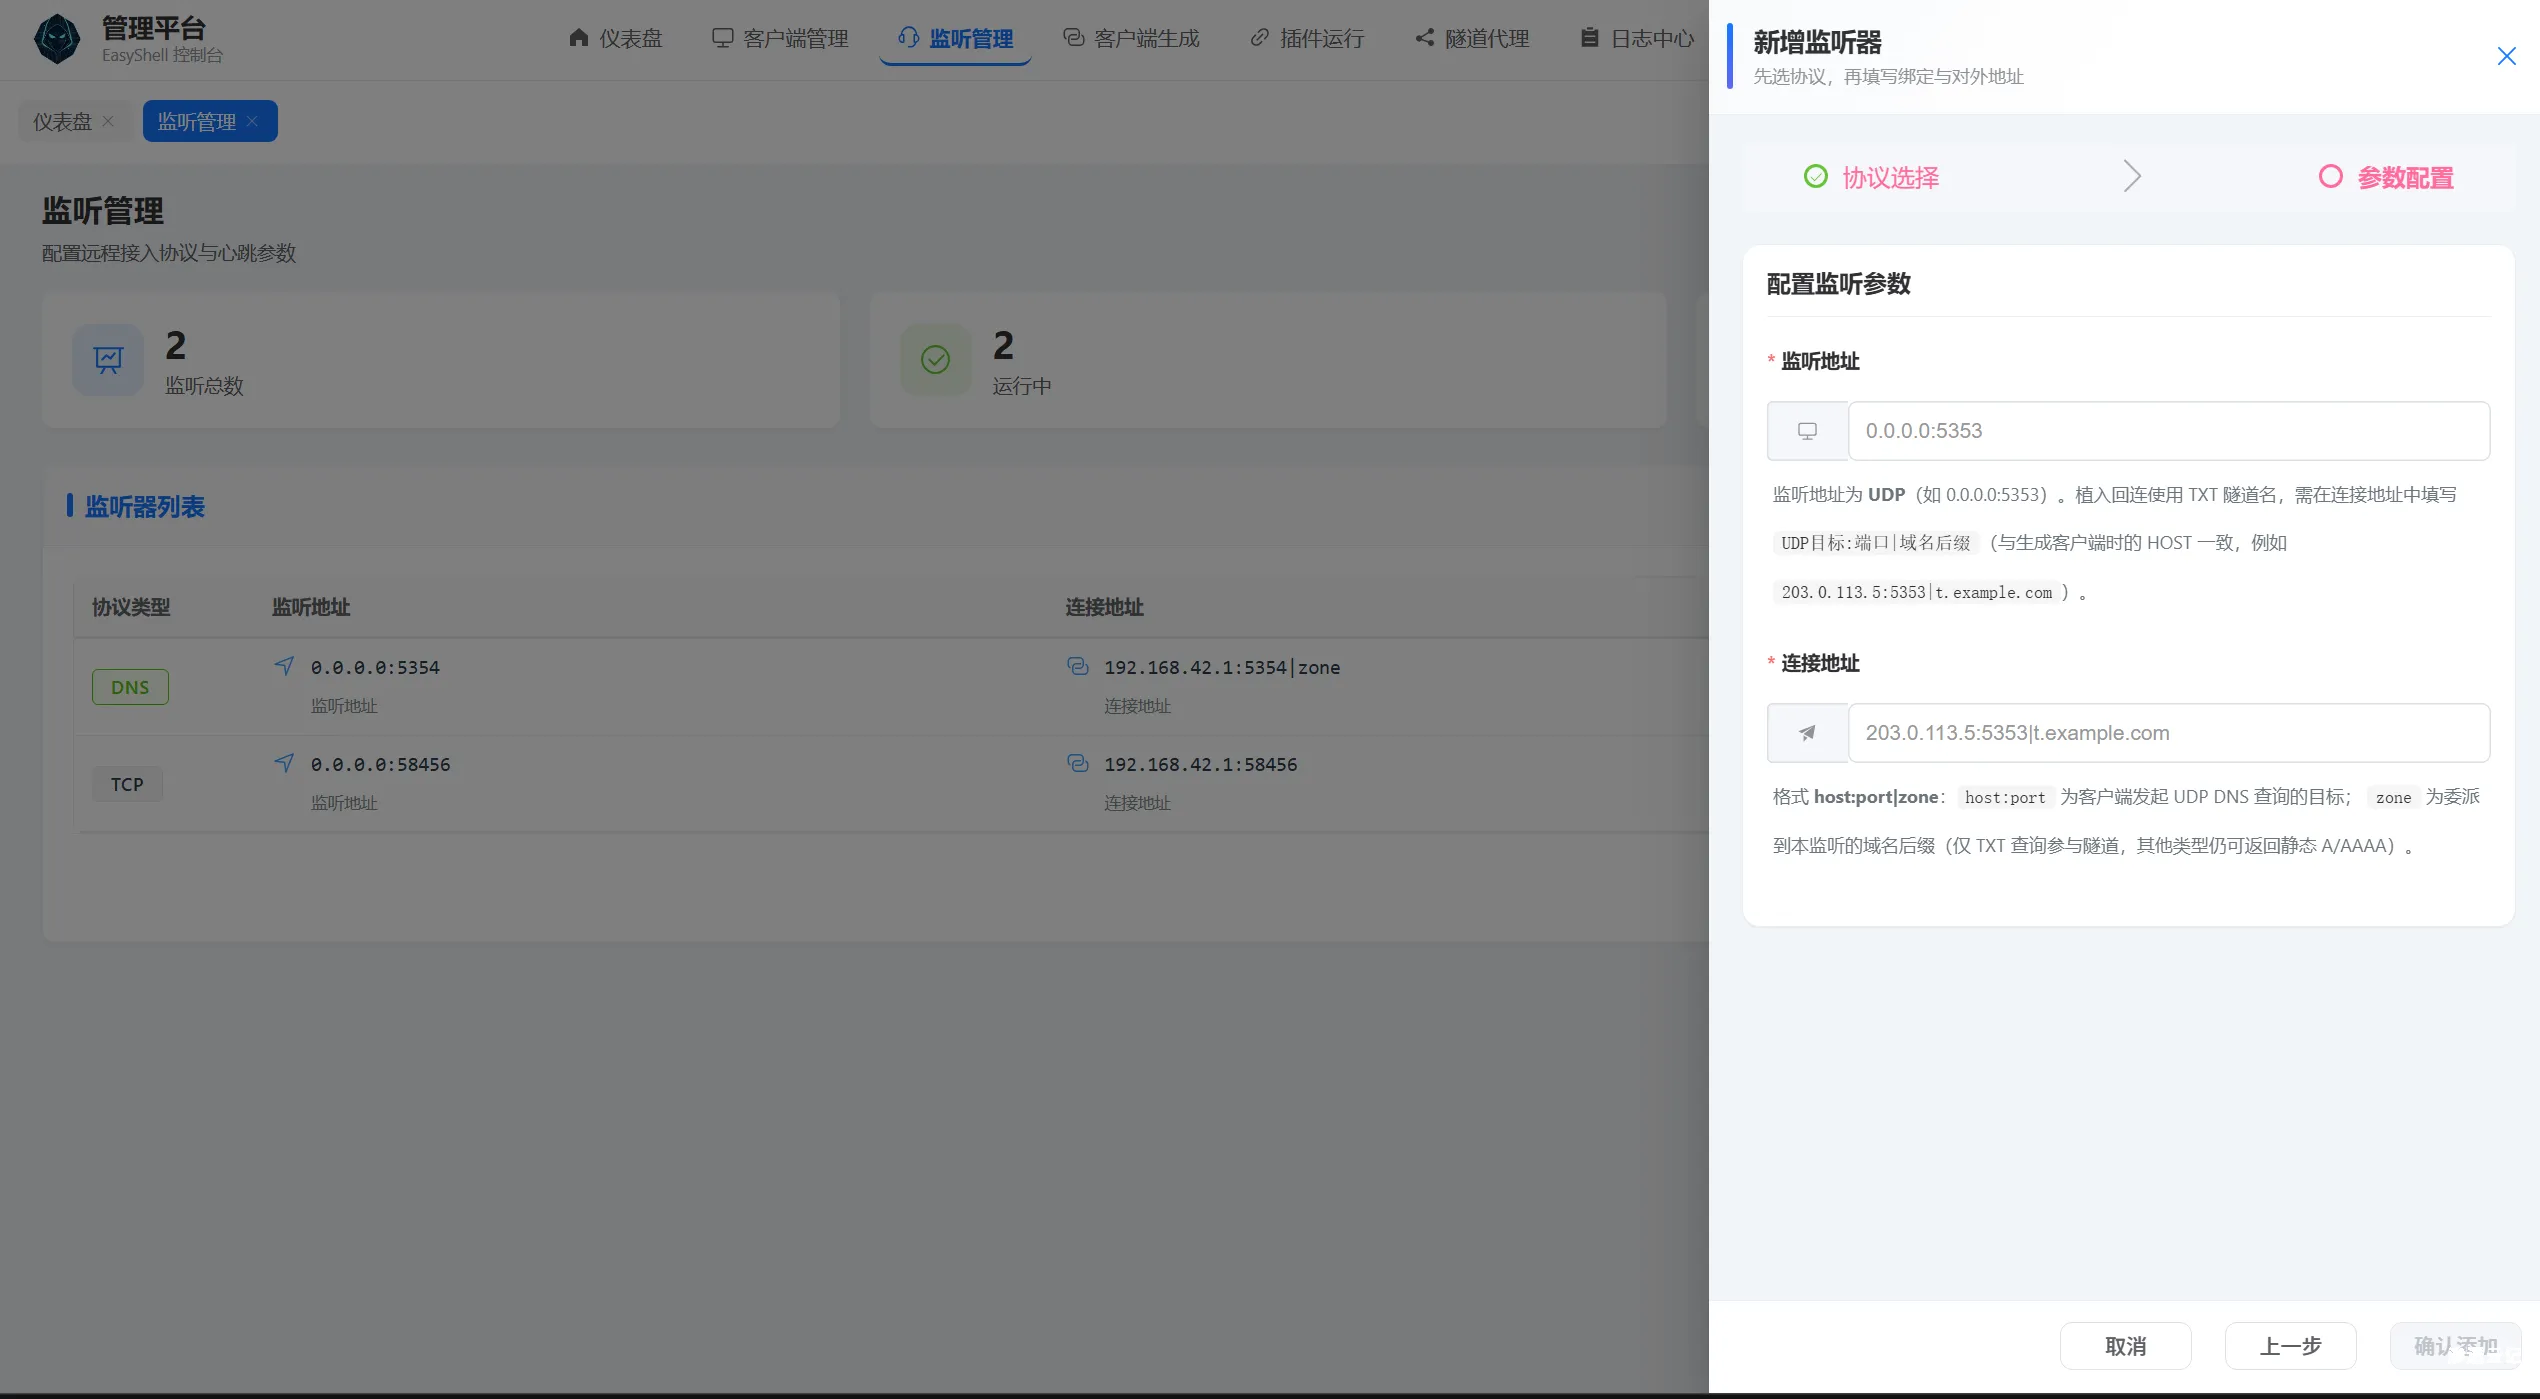The width and height of the screenshot is (2540, 1399).
Task: Click link icon beside 192.168.42.1:58456
Action: pyautogui.click(x=1078, y=763)
